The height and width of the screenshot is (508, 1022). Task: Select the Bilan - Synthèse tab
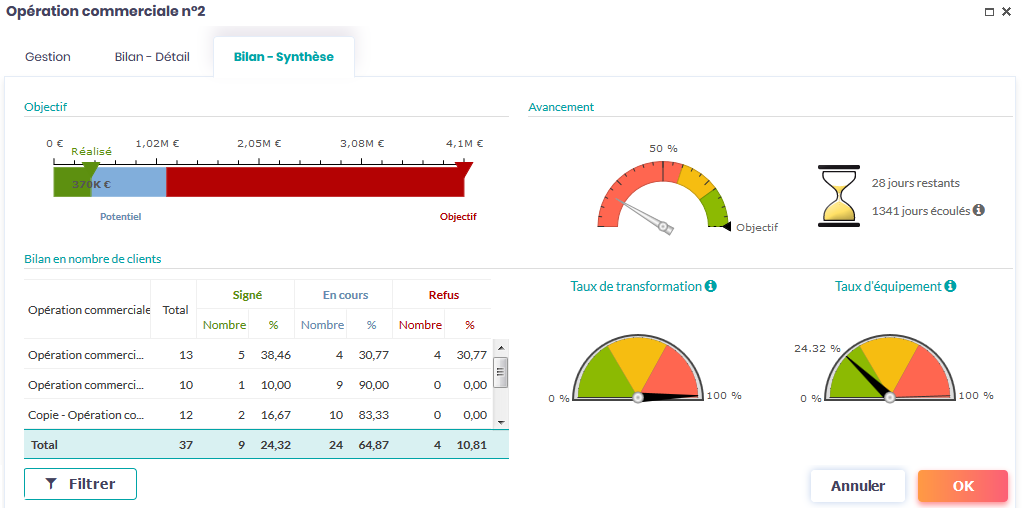coord(284,57)
